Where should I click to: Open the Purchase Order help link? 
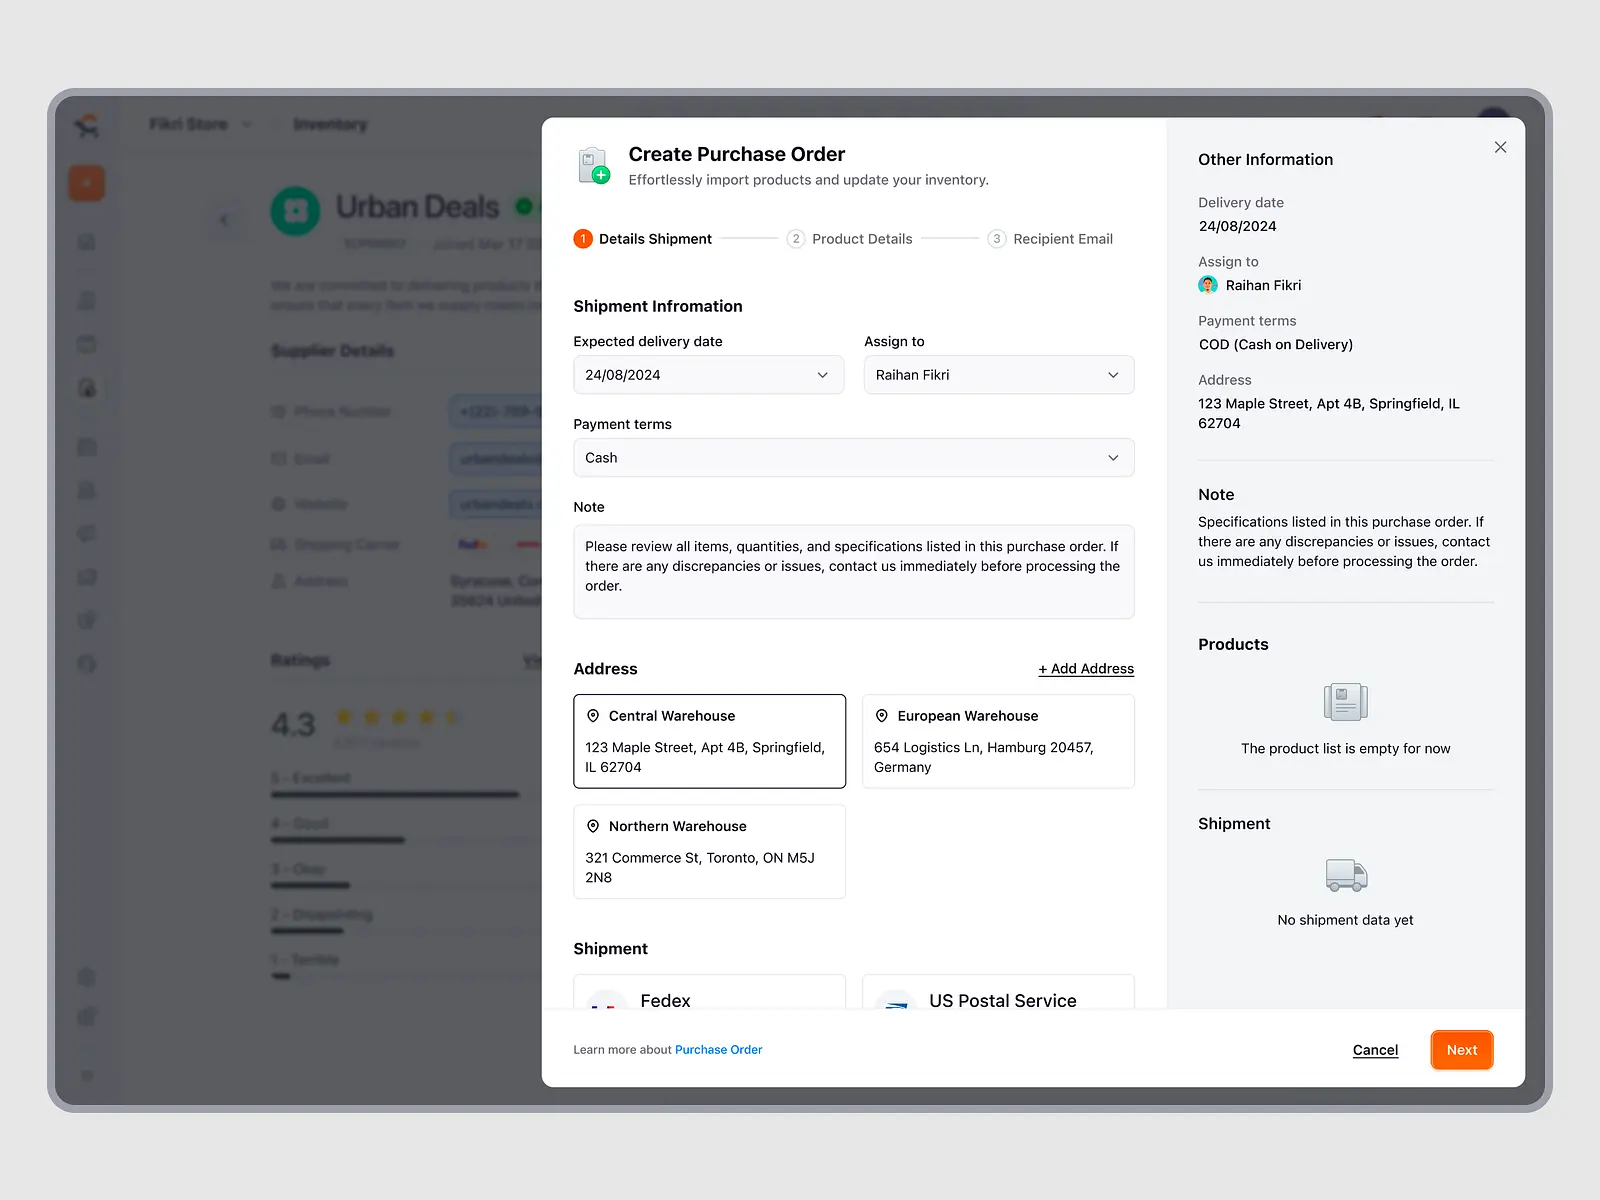718,1050
